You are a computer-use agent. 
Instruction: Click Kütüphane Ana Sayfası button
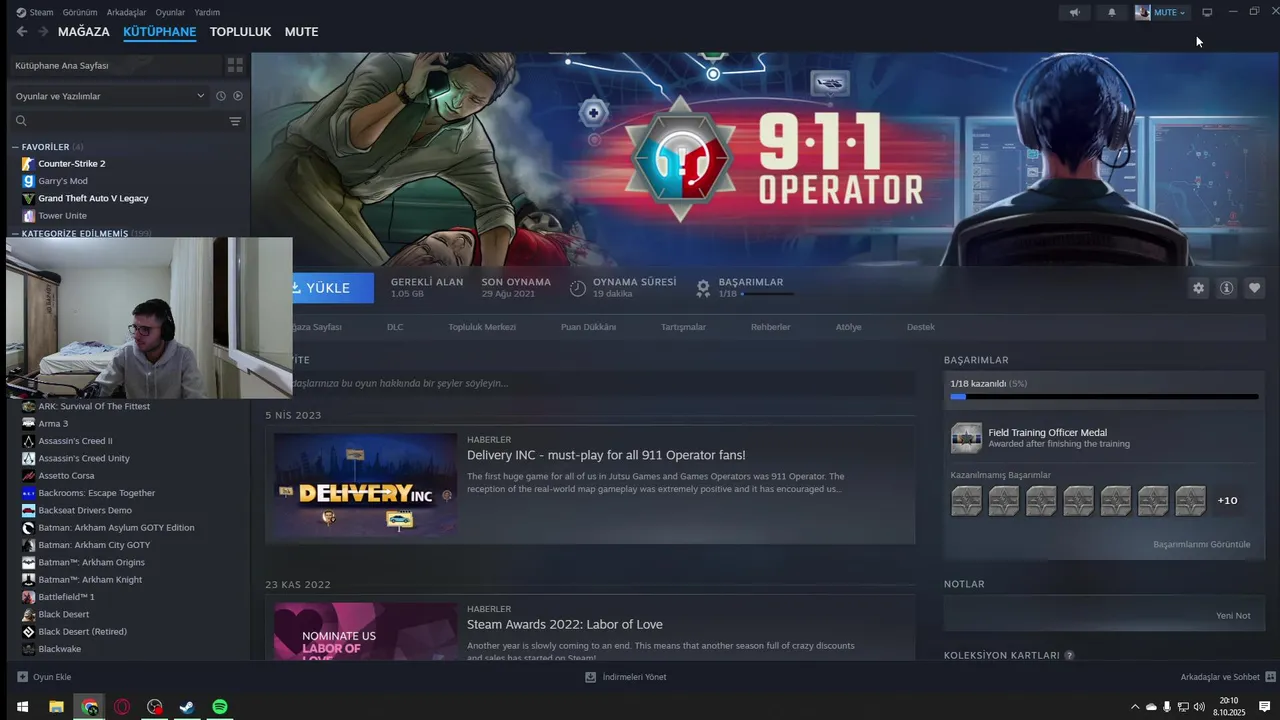[x=114, y=65]
